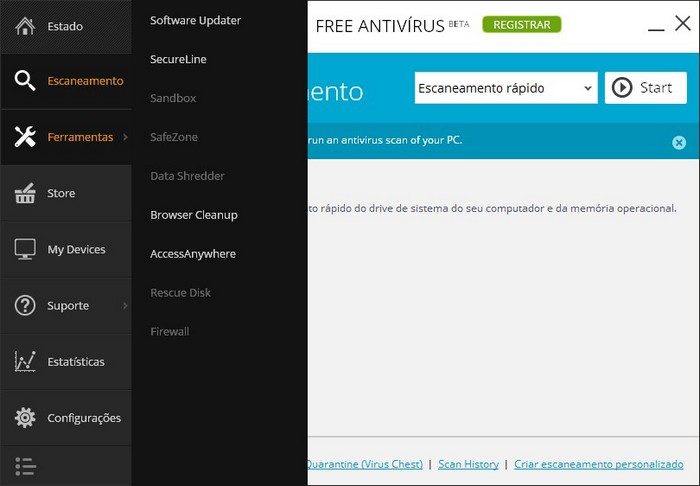700x486 pixels.
Task: Close the antivirus window
Action: [x=683, y=23]
